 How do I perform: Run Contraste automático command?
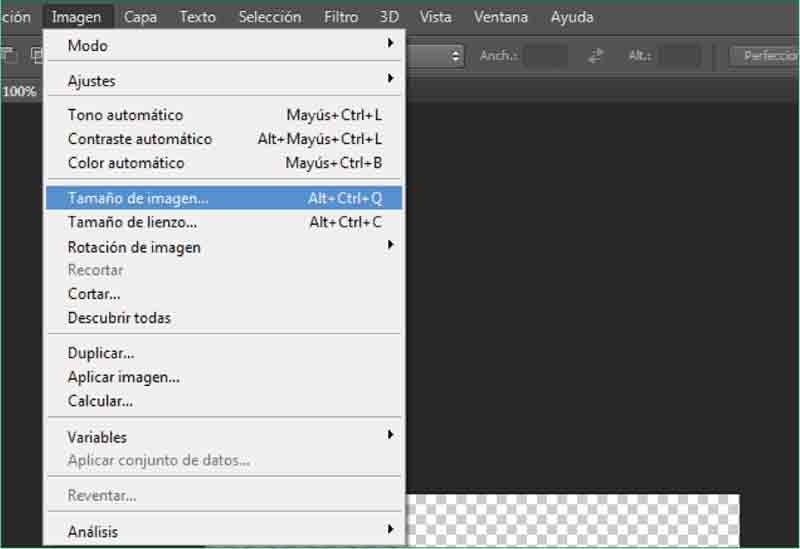(x=225, y=139)
